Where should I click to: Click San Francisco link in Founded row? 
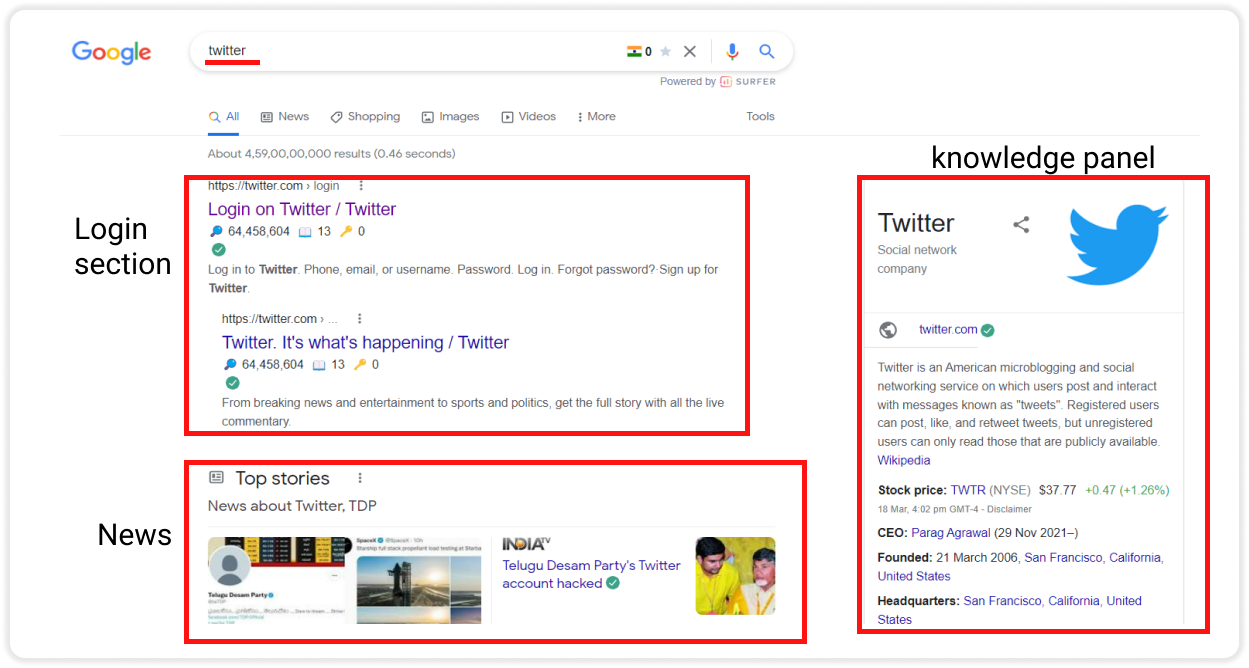1063,558
